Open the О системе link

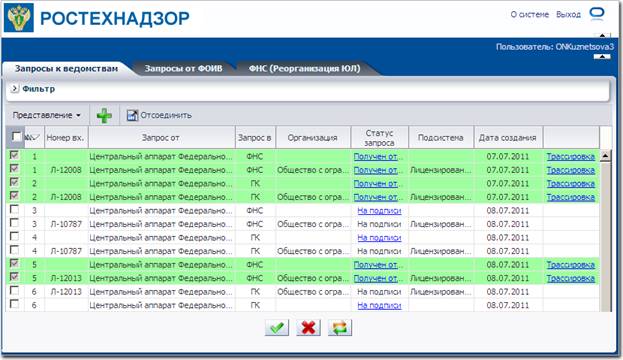(530, 14)
